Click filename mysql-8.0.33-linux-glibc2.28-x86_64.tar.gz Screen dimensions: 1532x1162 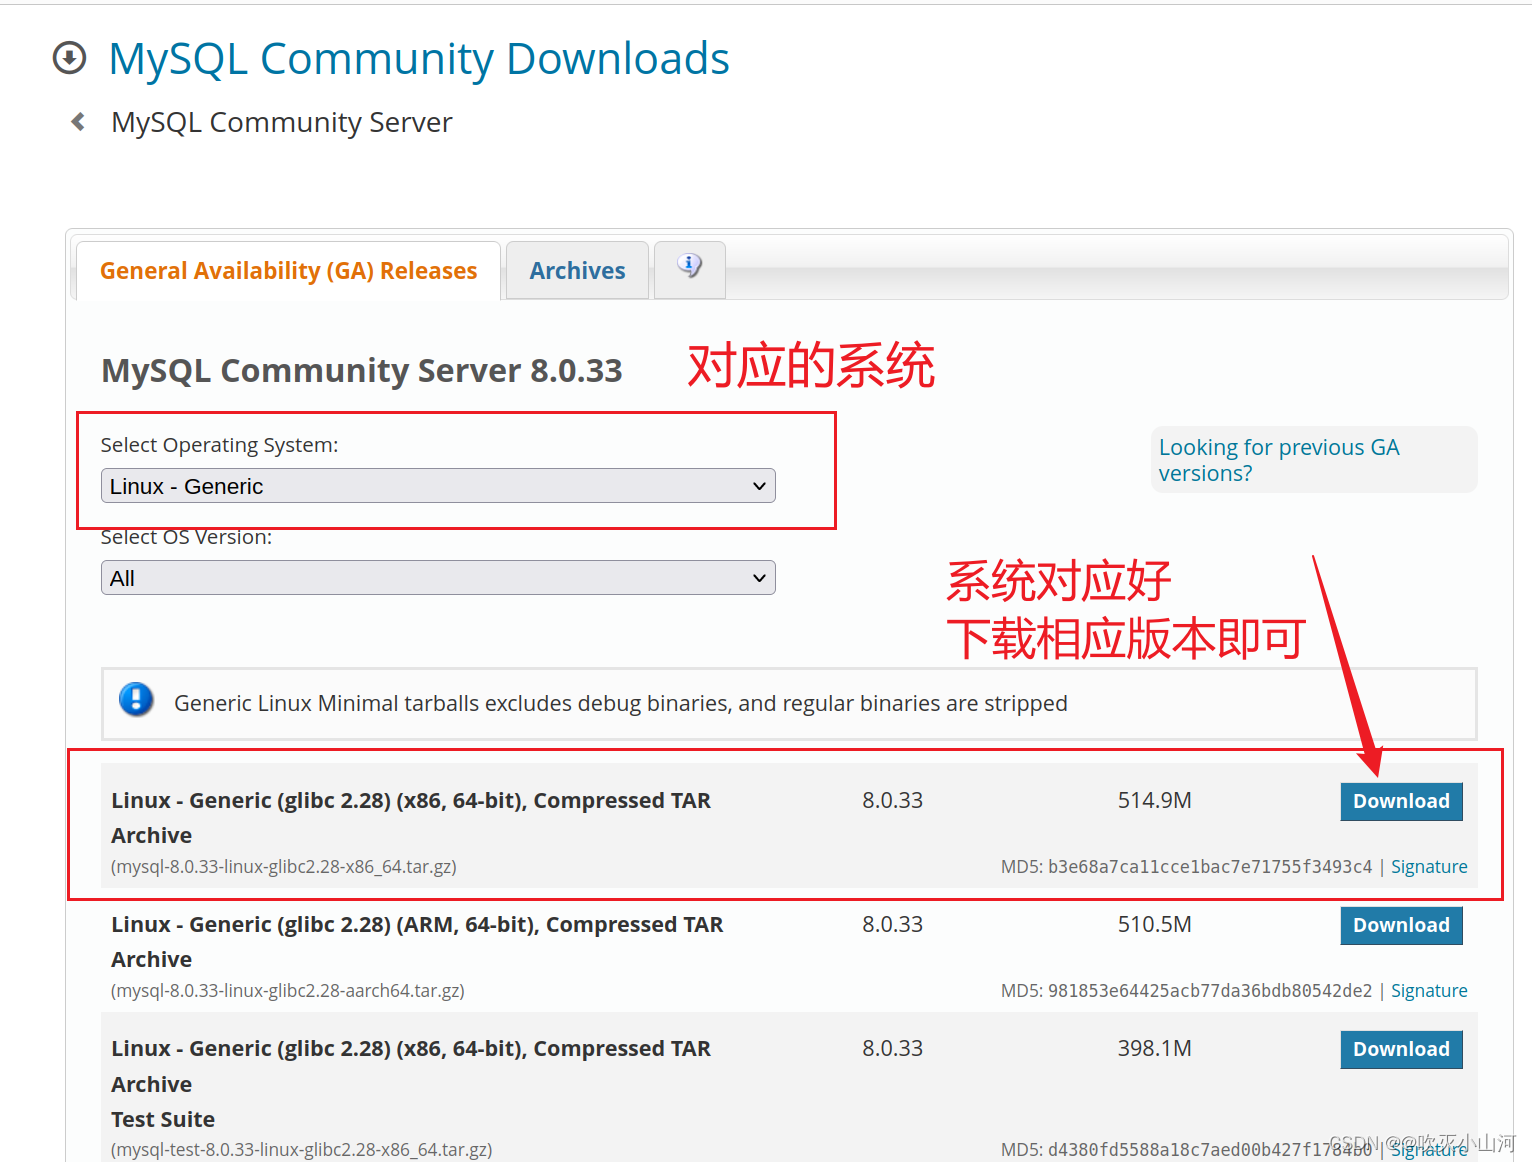(x=284, y=867)
